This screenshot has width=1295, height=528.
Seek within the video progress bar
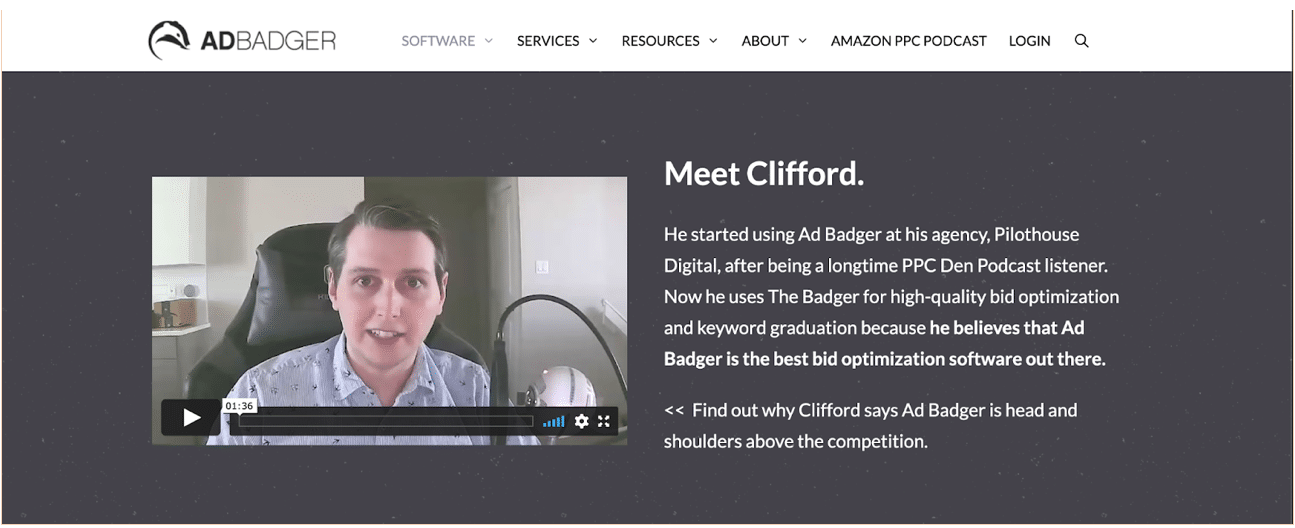385,421
